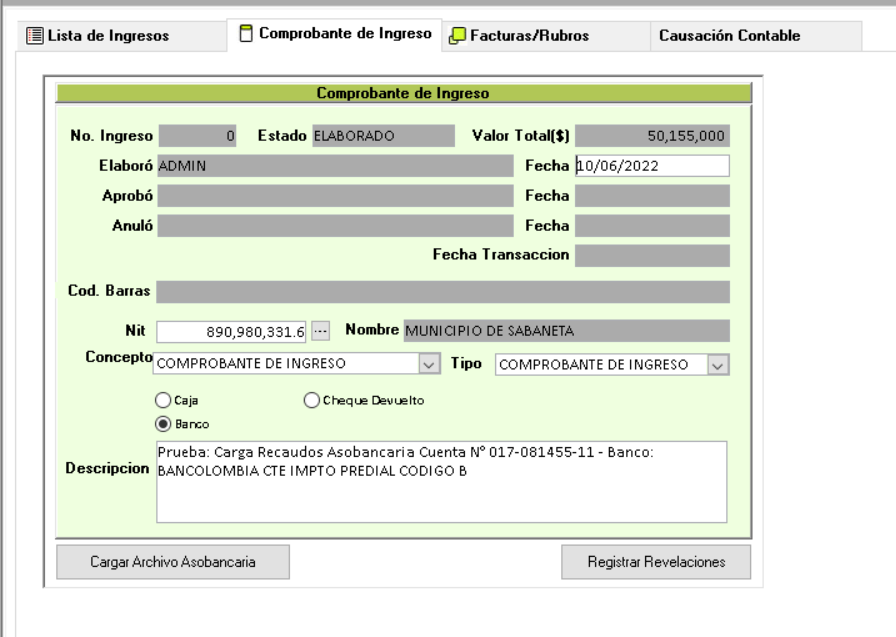Expand the Tipo dropdown arrow
Viewport: 896px width, 637px height.
718,365
